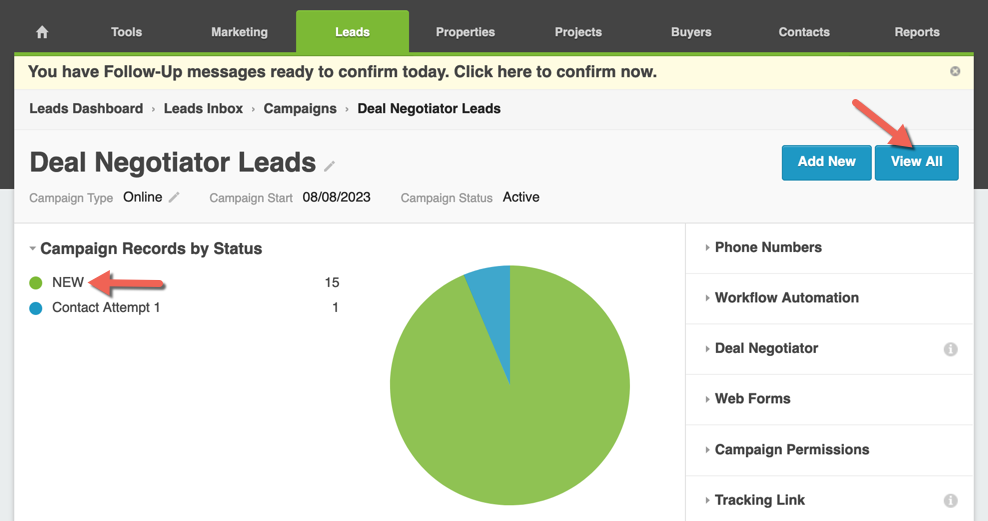
Task: Switch to the Reports tab
Action: click(x=917, y=32)
